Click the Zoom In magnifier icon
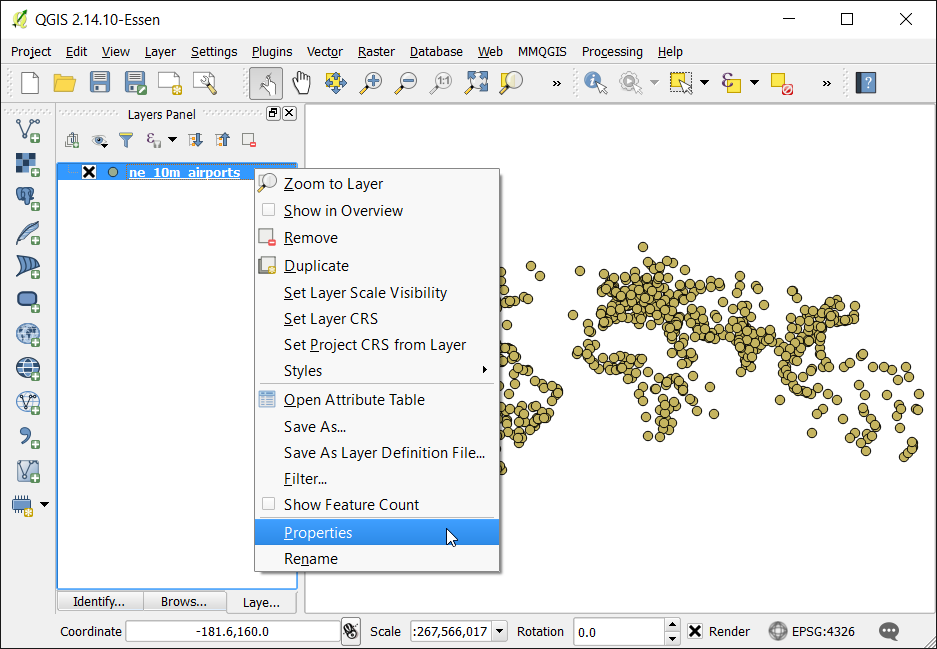Image resolution: width=937 pixels, height=649 pixels. click(371, 82)
